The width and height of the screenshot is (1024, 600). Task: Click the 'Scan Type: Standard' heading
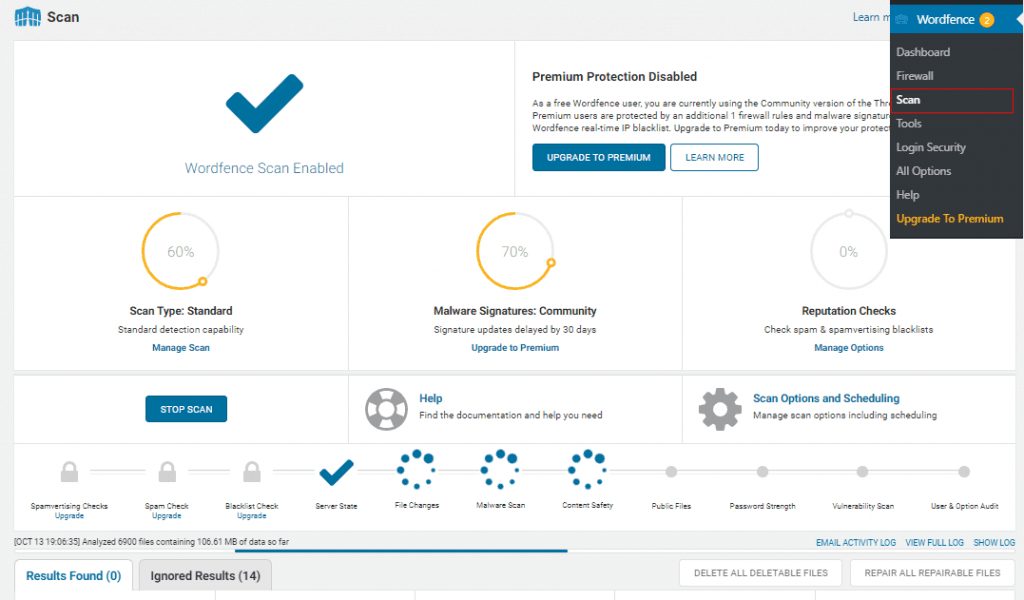pyautogui.click(x=181, y=311)
